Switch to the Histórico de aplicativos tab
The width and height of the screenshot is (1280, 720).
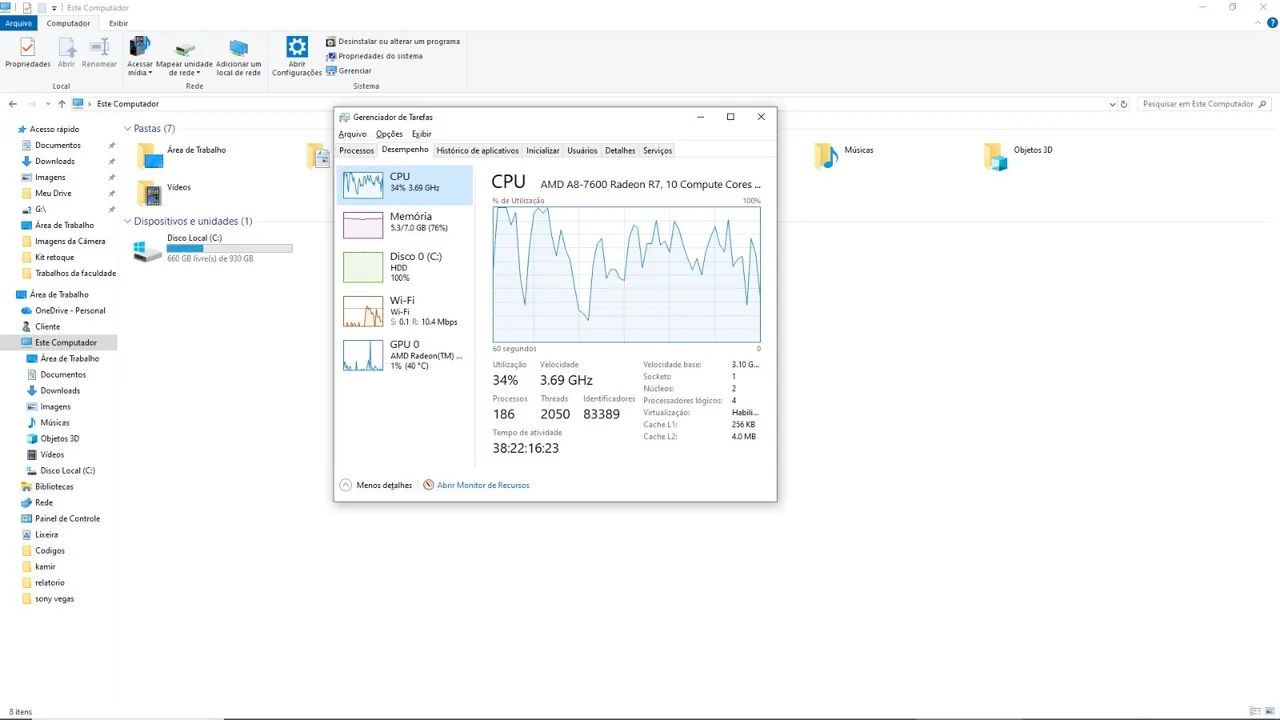tap(478, 151)
